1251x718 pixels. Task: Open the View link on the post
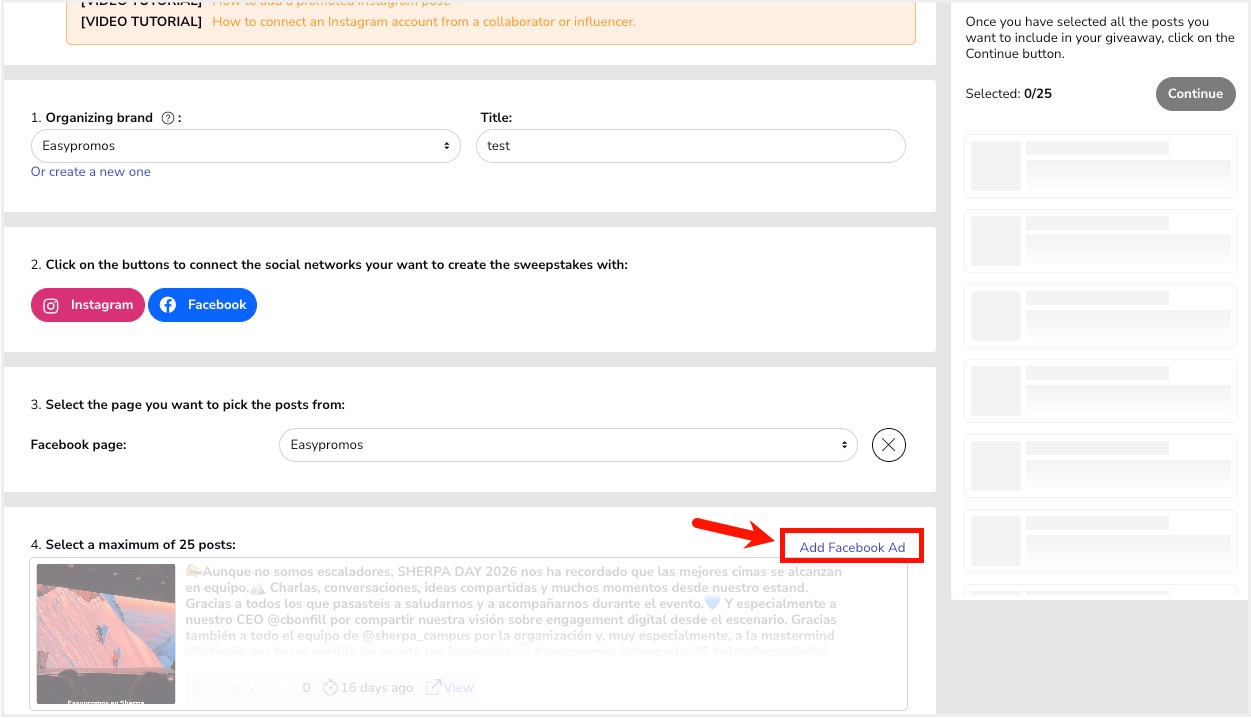point(450,688)
